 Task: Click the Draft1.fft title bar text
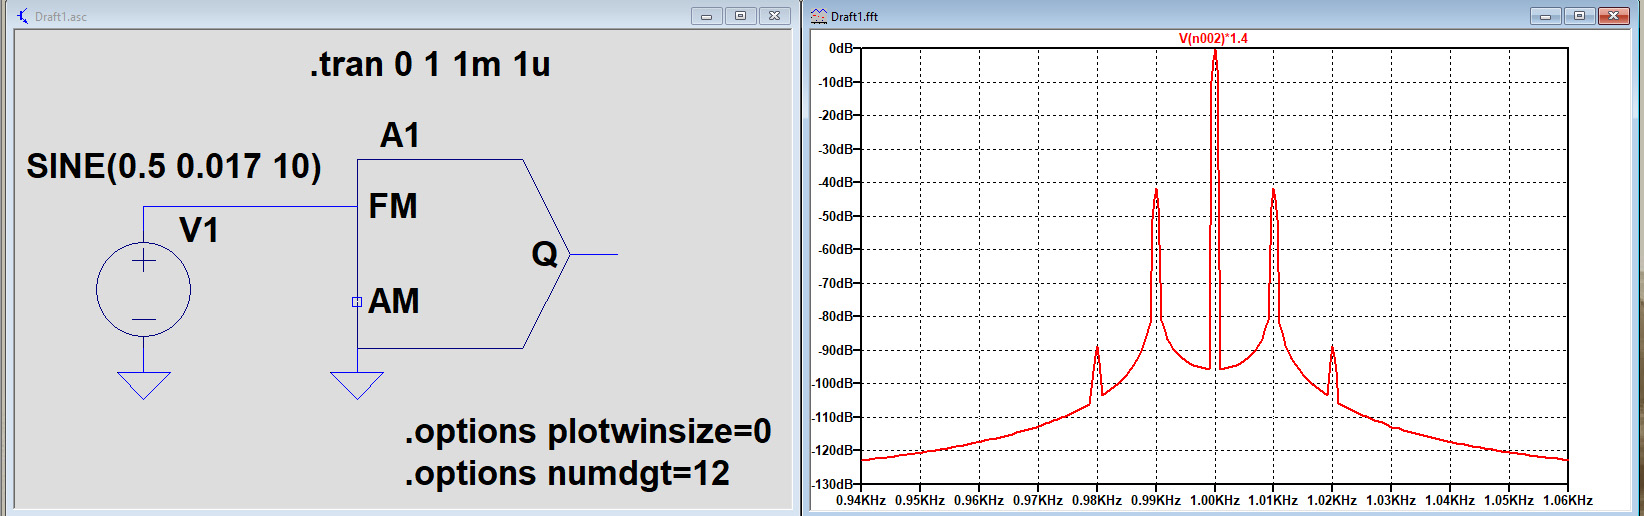tap(855, 17)
